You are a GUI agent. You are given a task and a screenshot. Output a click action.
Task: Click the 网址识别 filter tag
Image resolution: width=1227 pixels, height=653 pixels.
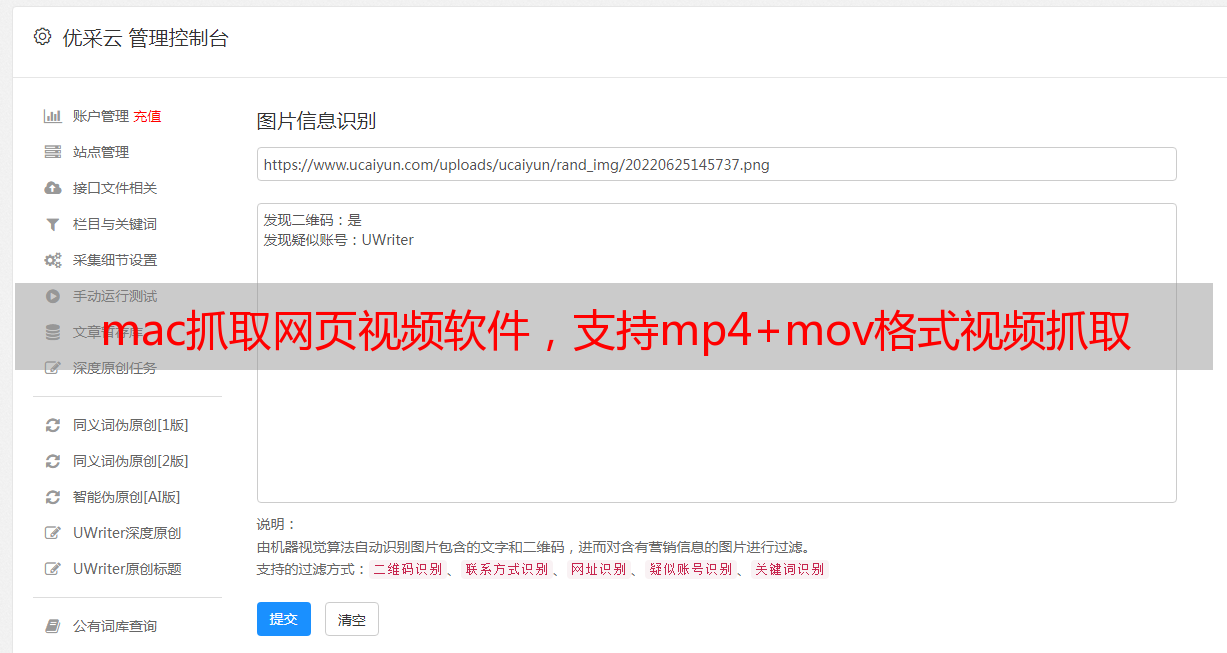point(598,569)
